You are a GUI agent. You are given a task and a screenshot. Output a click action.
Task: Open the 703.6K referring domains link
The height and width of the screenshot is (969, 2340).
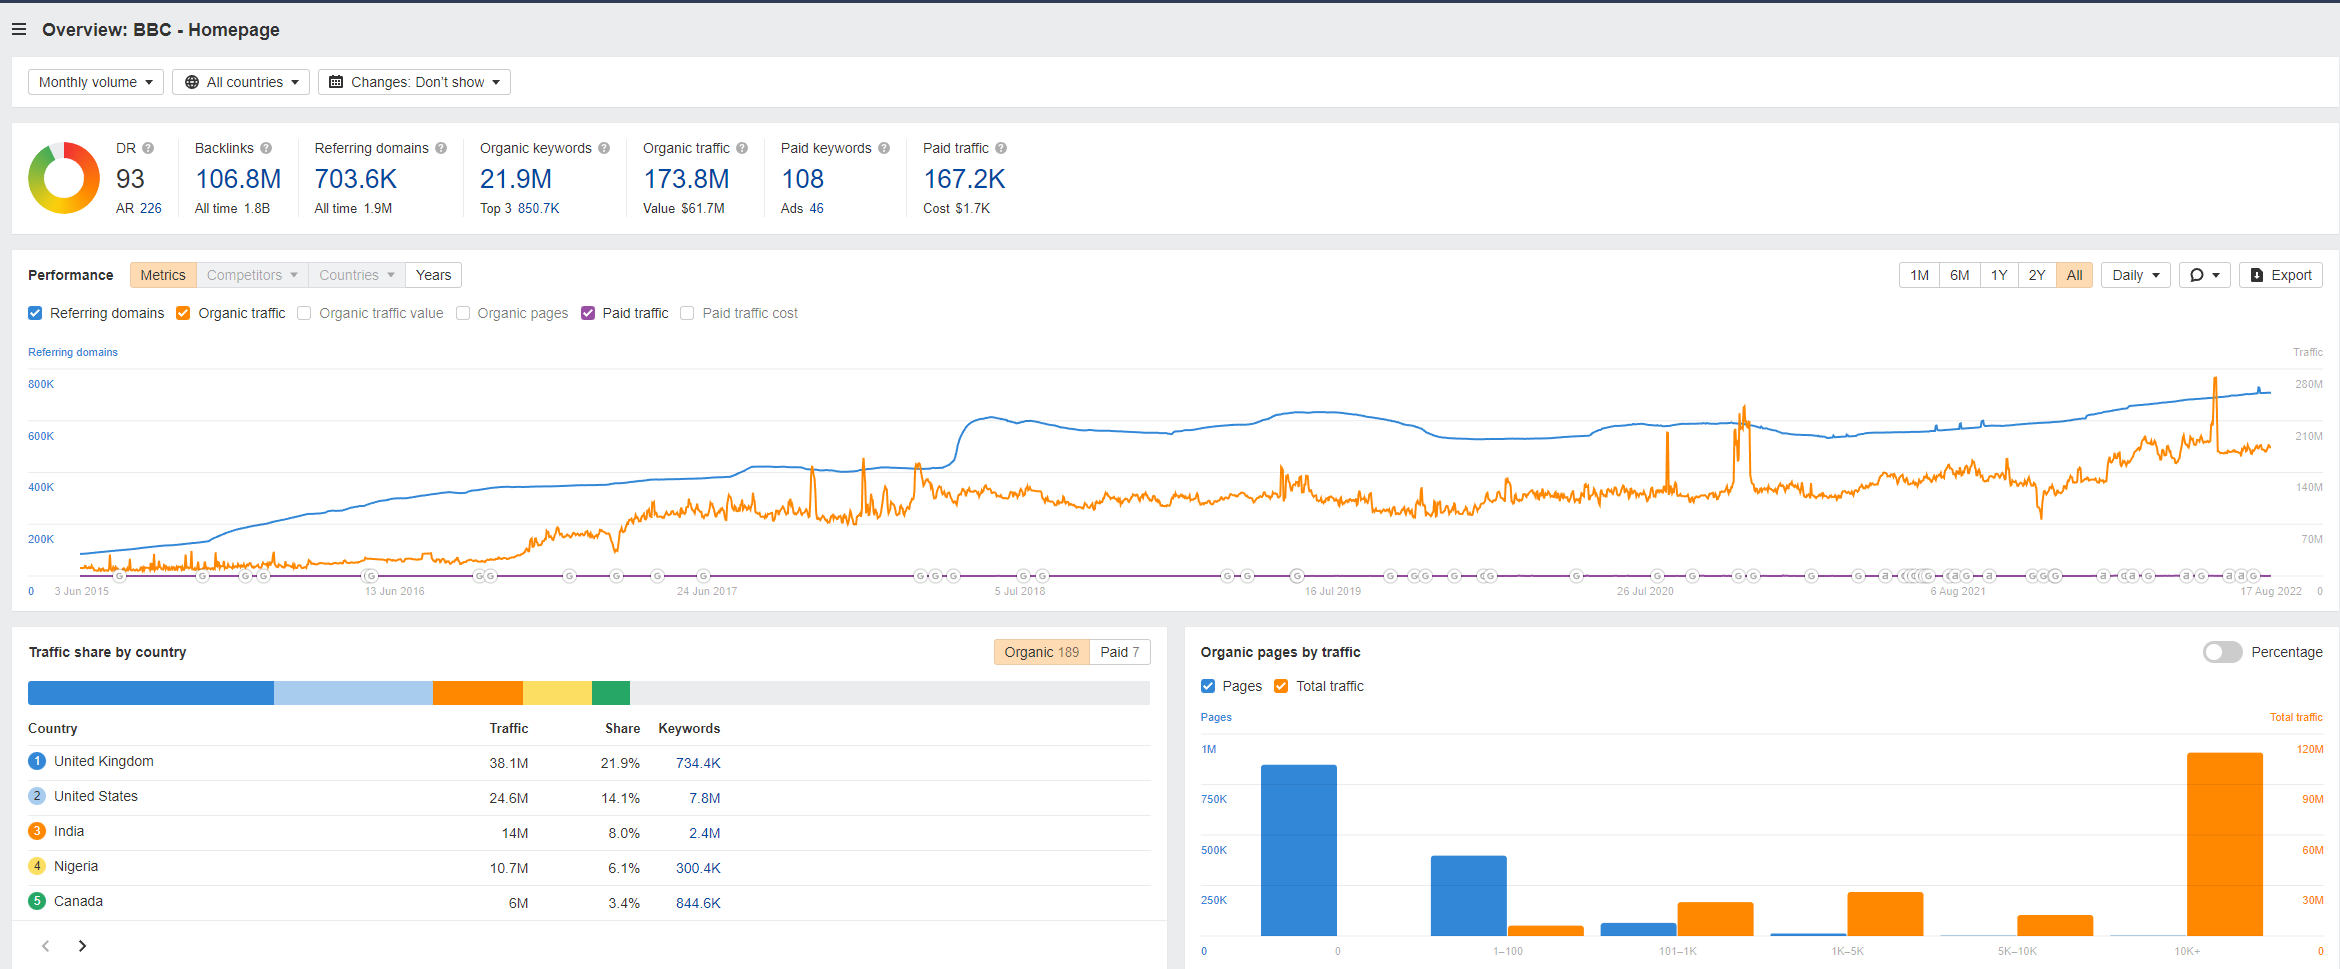(x=356, y=179)
